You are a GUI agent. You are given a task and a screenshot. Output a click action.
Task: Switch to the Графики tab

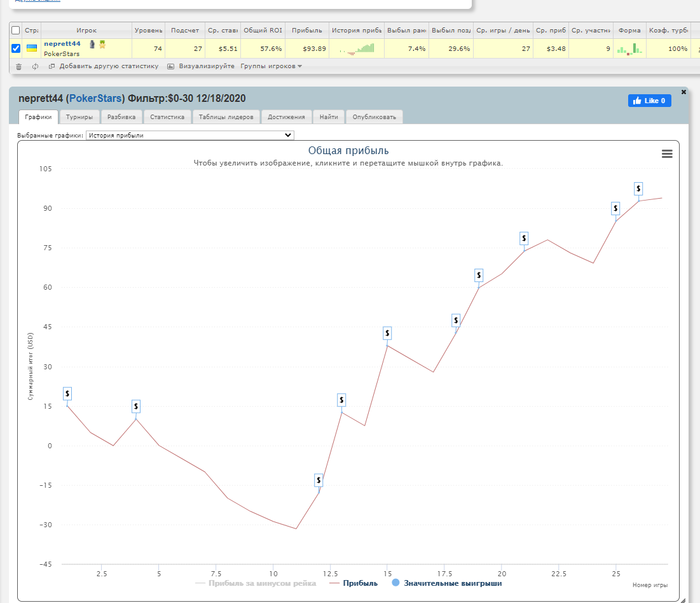[x=38, y=117]
